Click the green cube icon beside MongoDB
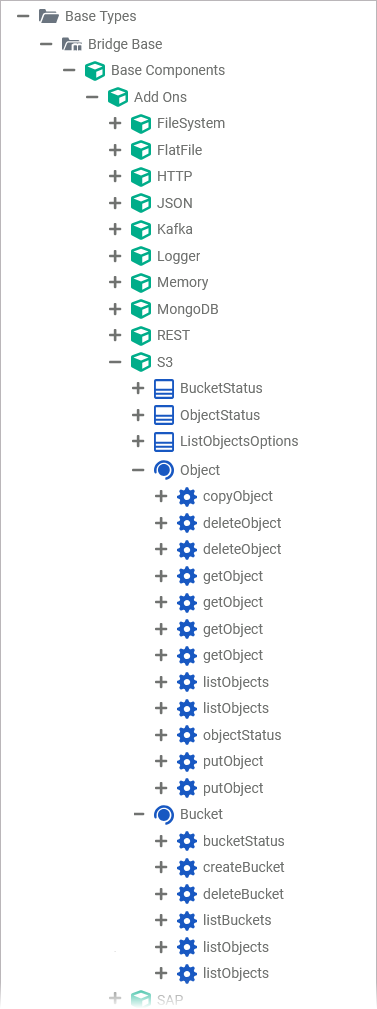377x1009 pixels. (141, 309)
